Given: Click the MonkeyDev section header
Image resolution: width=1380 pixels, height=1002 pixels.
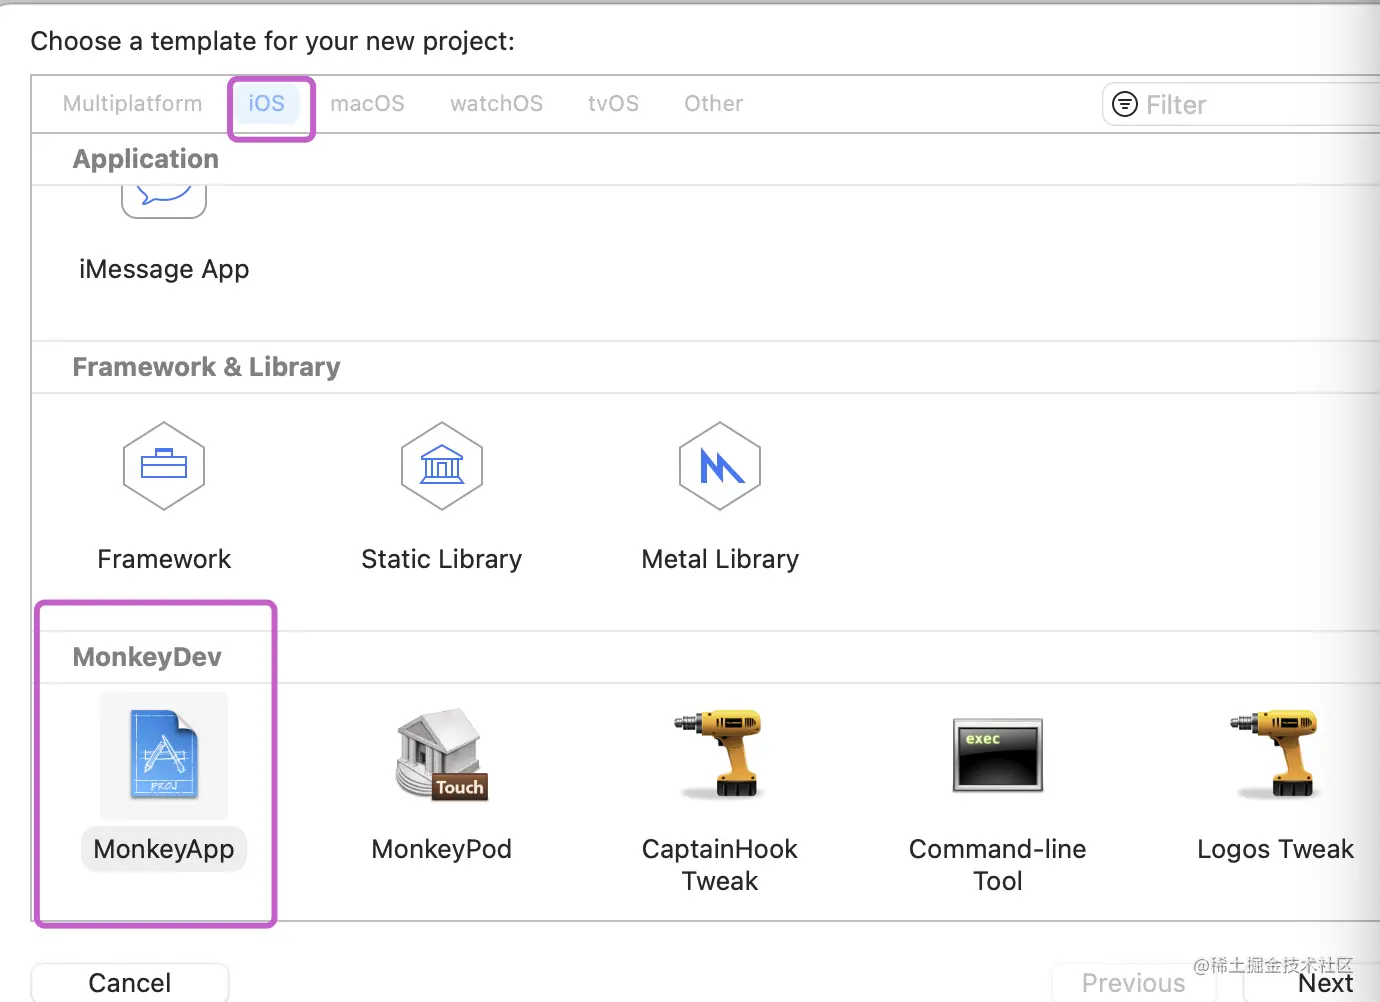Looking at the screenshot, I should tap(147, 657).
